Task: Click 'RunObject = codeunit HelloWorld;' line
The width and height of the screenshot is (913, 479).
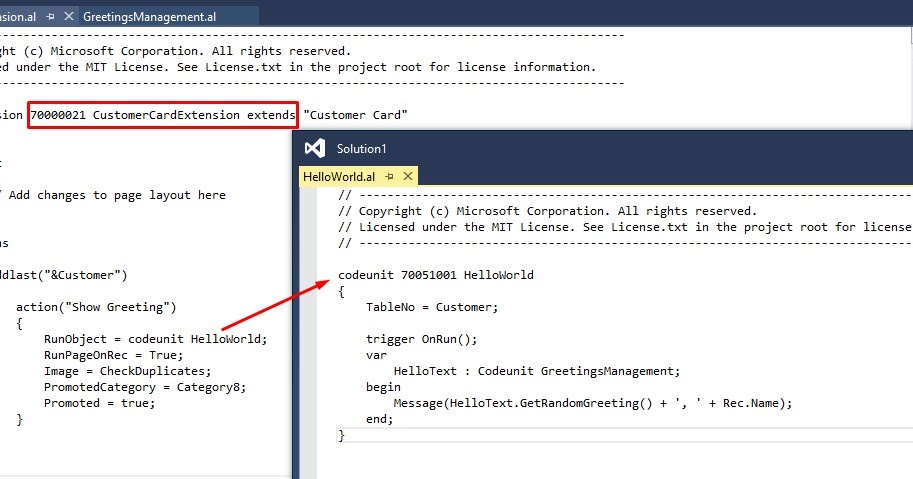Action: (155, 339)
